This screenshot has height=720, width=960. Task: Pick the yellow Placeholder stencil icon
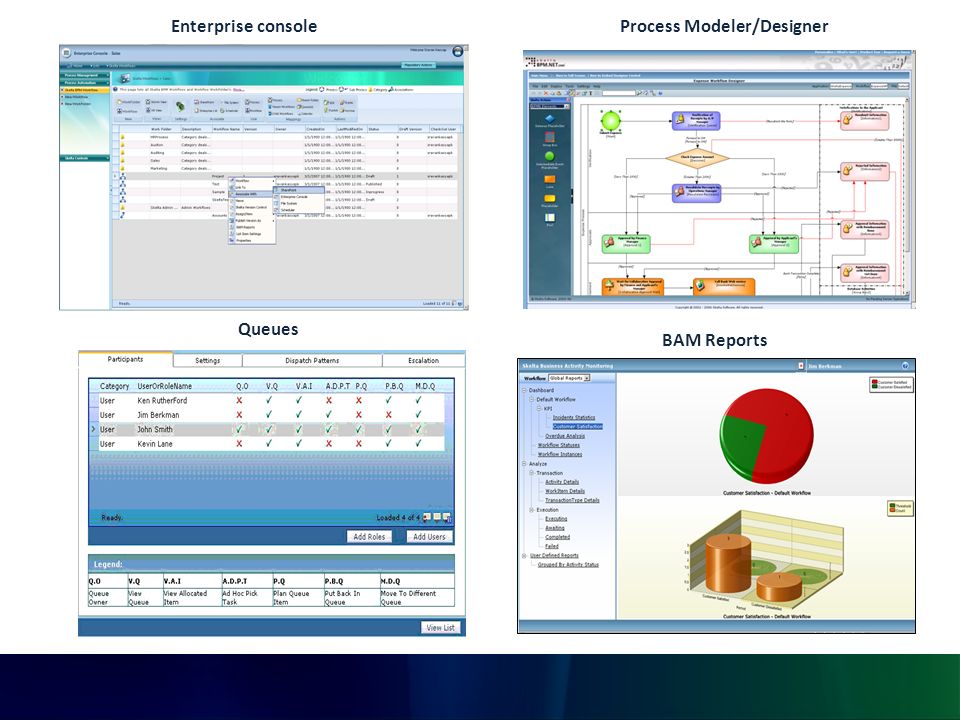tap(549, 198)
